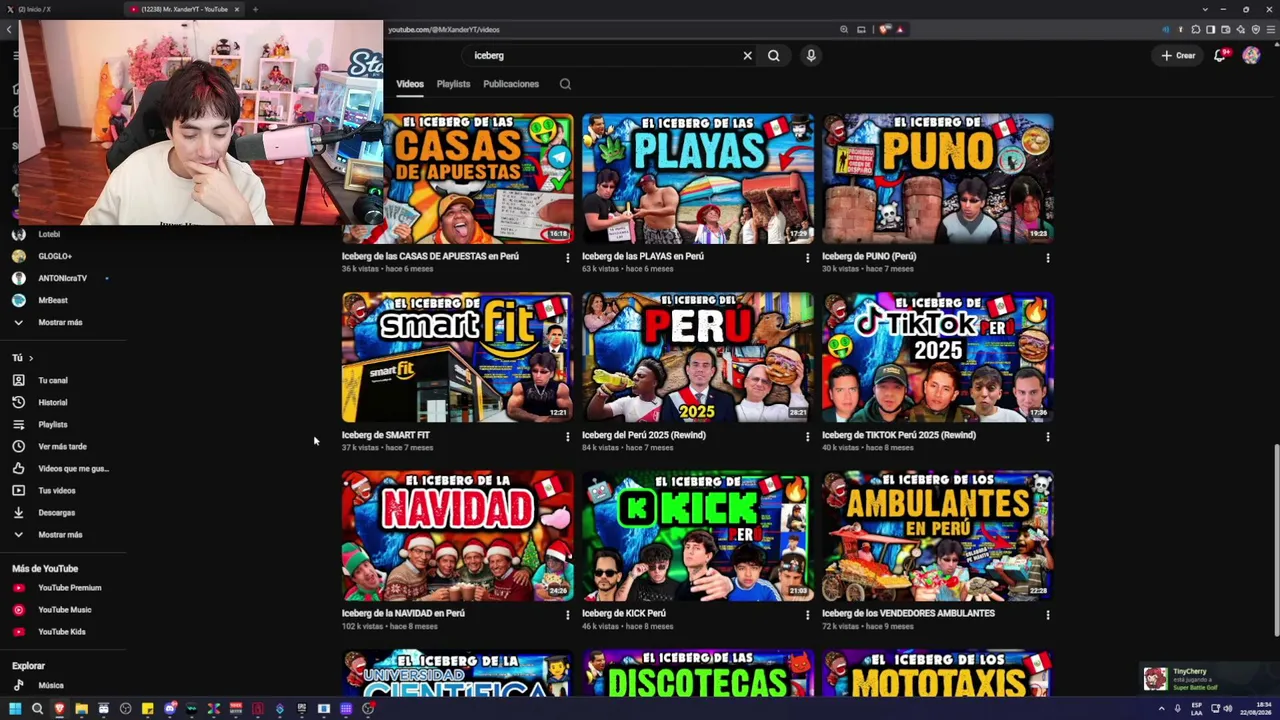Open the Perú 2025 iceberg thumbnail
The height and width of the screenshot is (720, 1280).
tap(698, 357)
